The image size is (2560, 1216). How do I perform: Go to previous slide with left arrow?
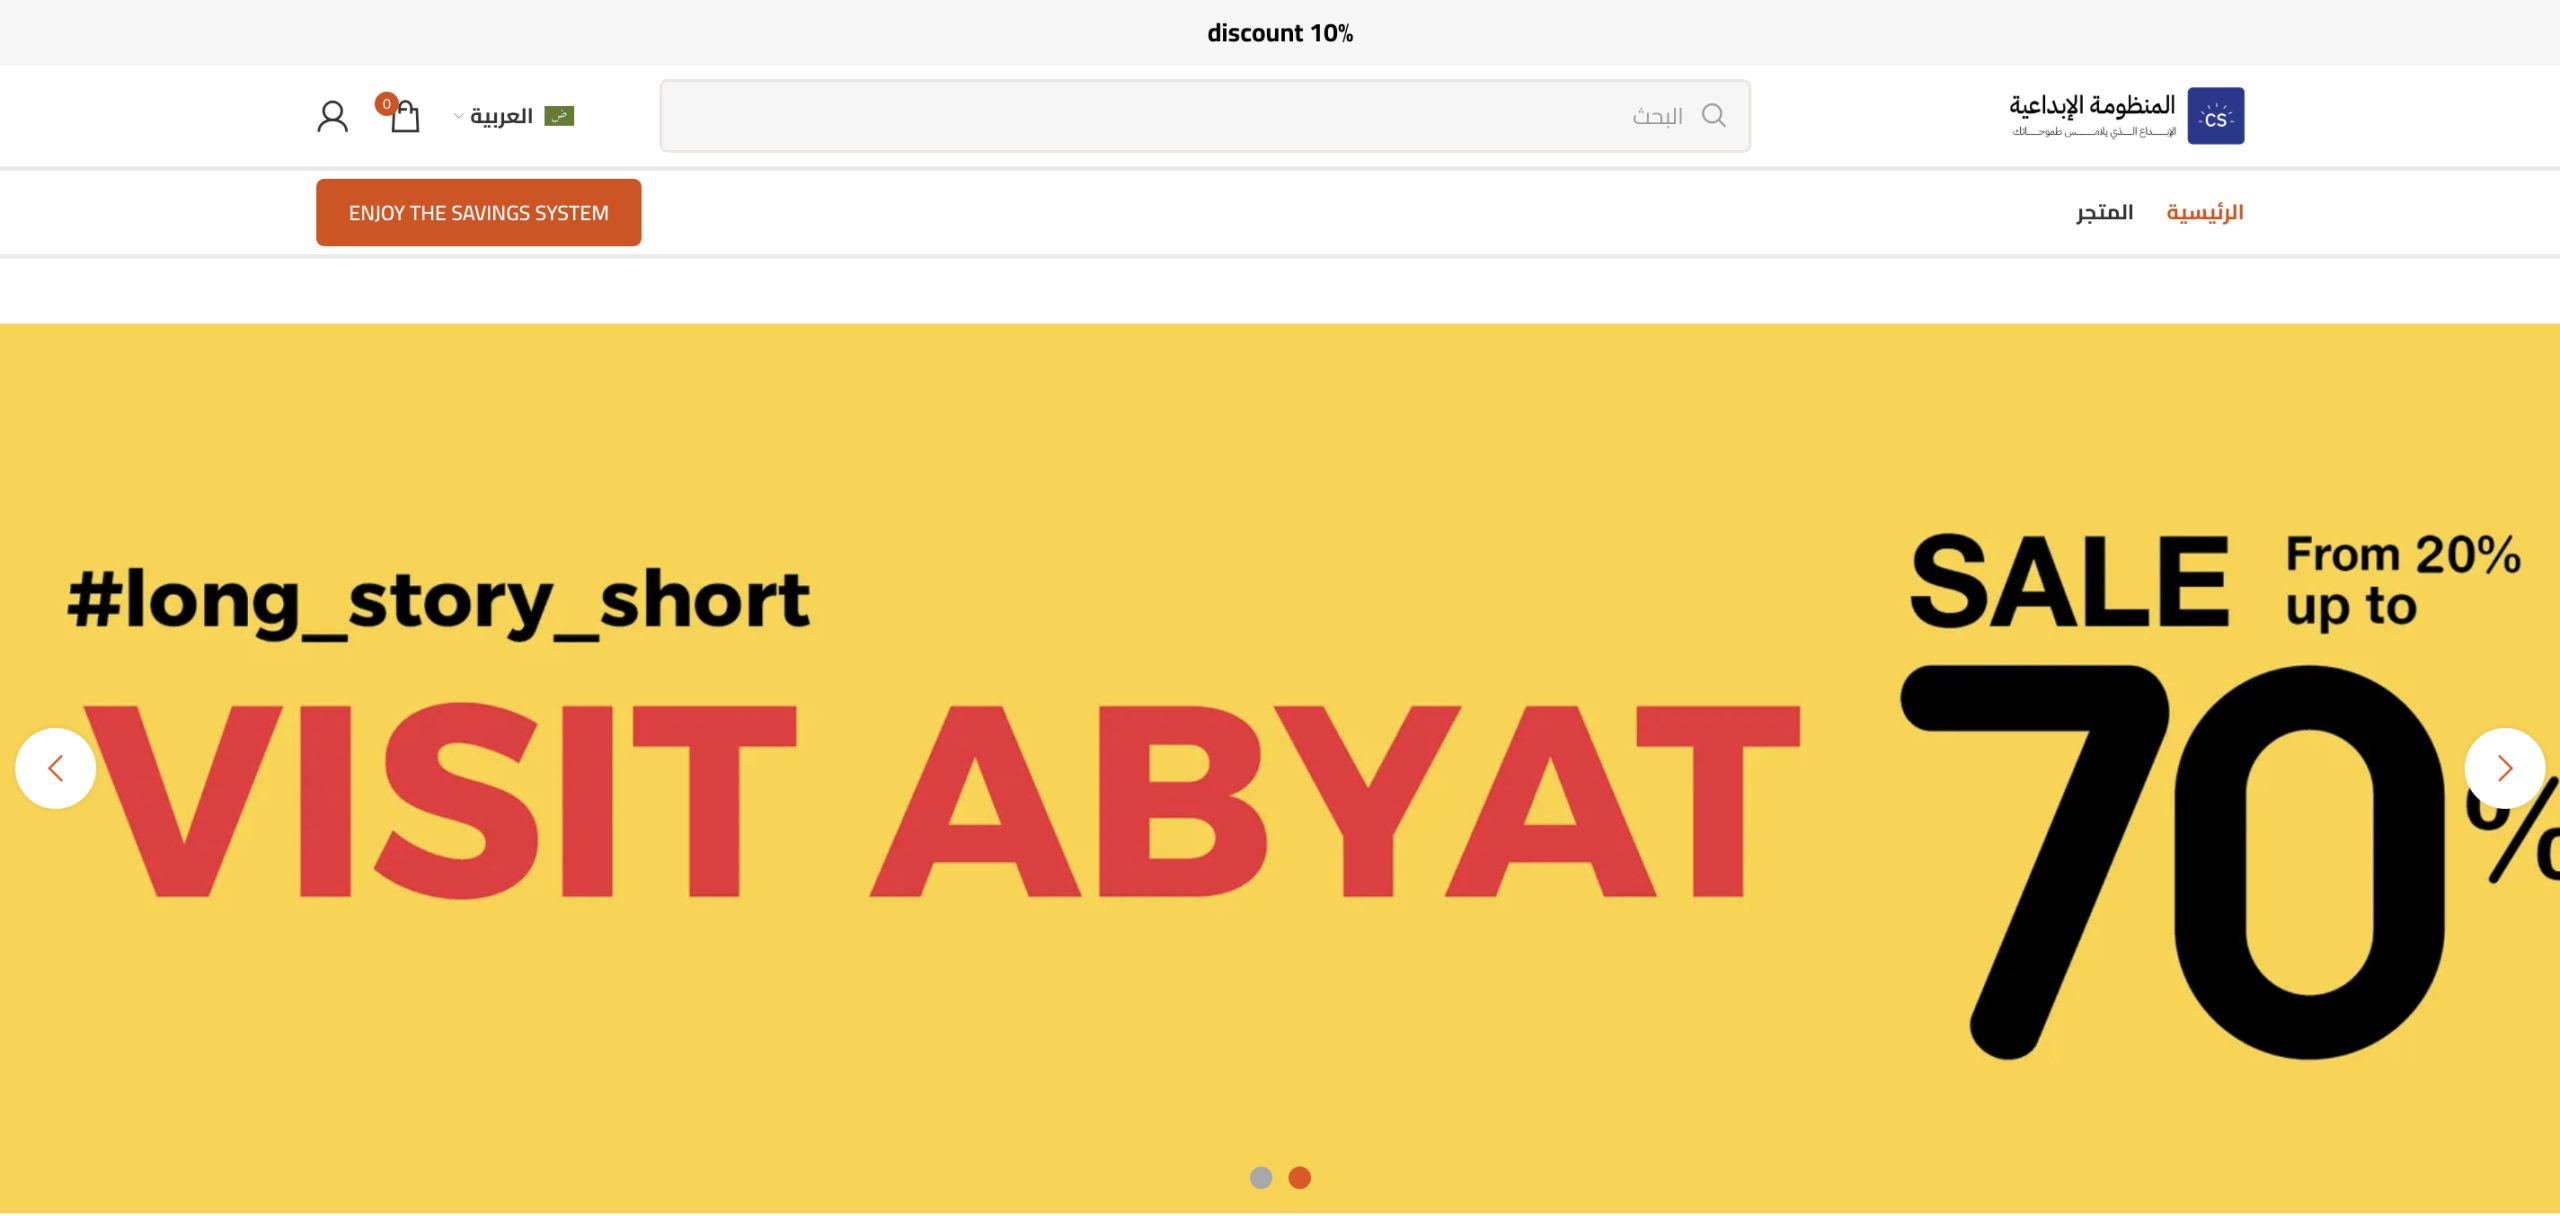point(56,768)
